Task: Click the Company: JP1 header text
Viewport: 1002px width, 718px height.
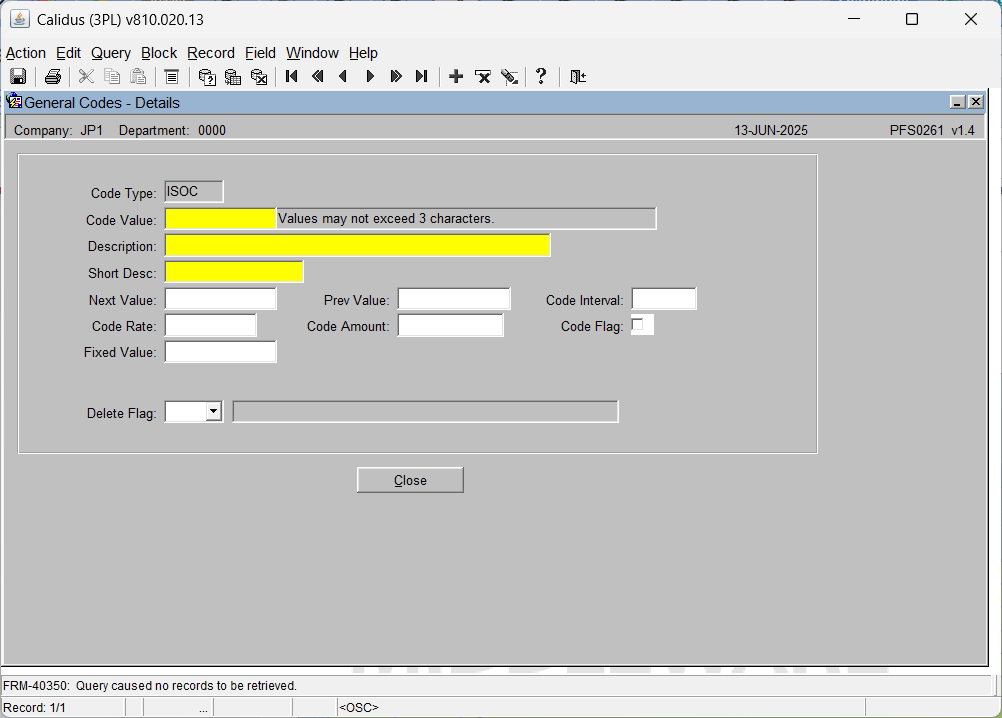Action: pyautogui.click(x=58, y=130)
